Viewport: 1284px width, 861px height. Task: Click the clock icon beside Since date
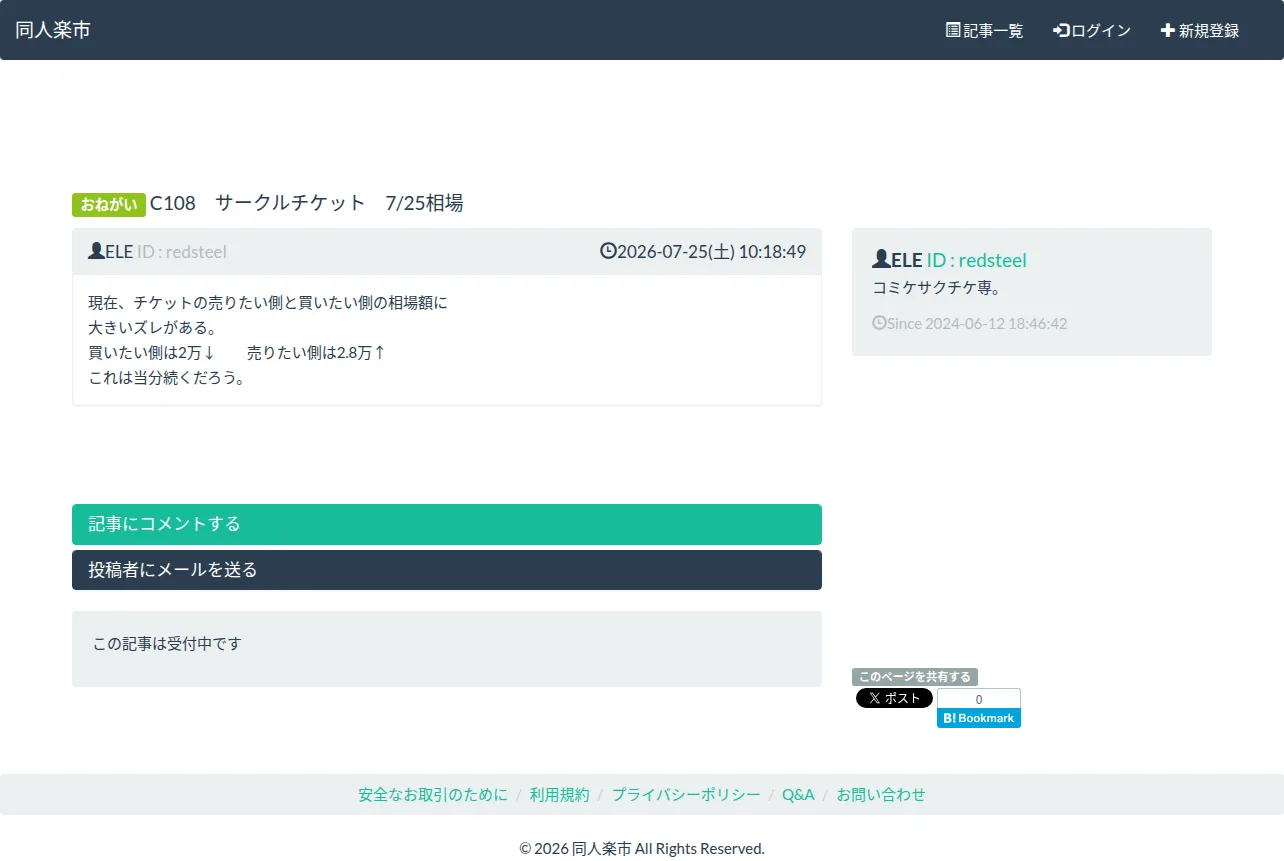pyautogui.click(x=879, y=323)
